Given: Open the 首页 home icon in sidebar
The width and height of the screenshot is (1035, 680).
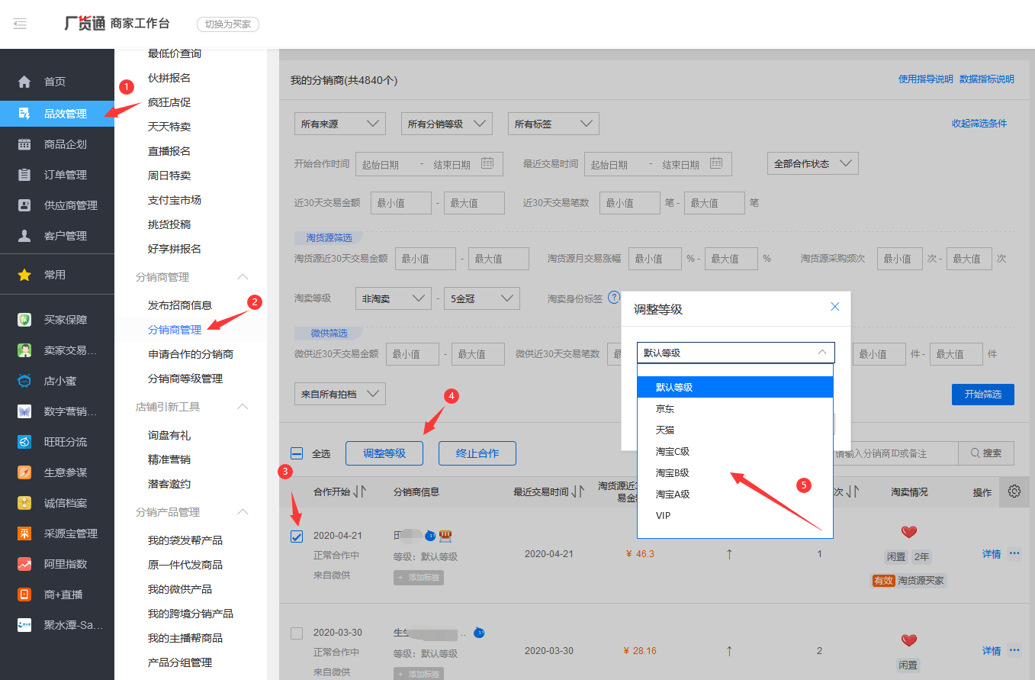Looking at the screenshot, I should pyautogui.click(x=24, y=82).
